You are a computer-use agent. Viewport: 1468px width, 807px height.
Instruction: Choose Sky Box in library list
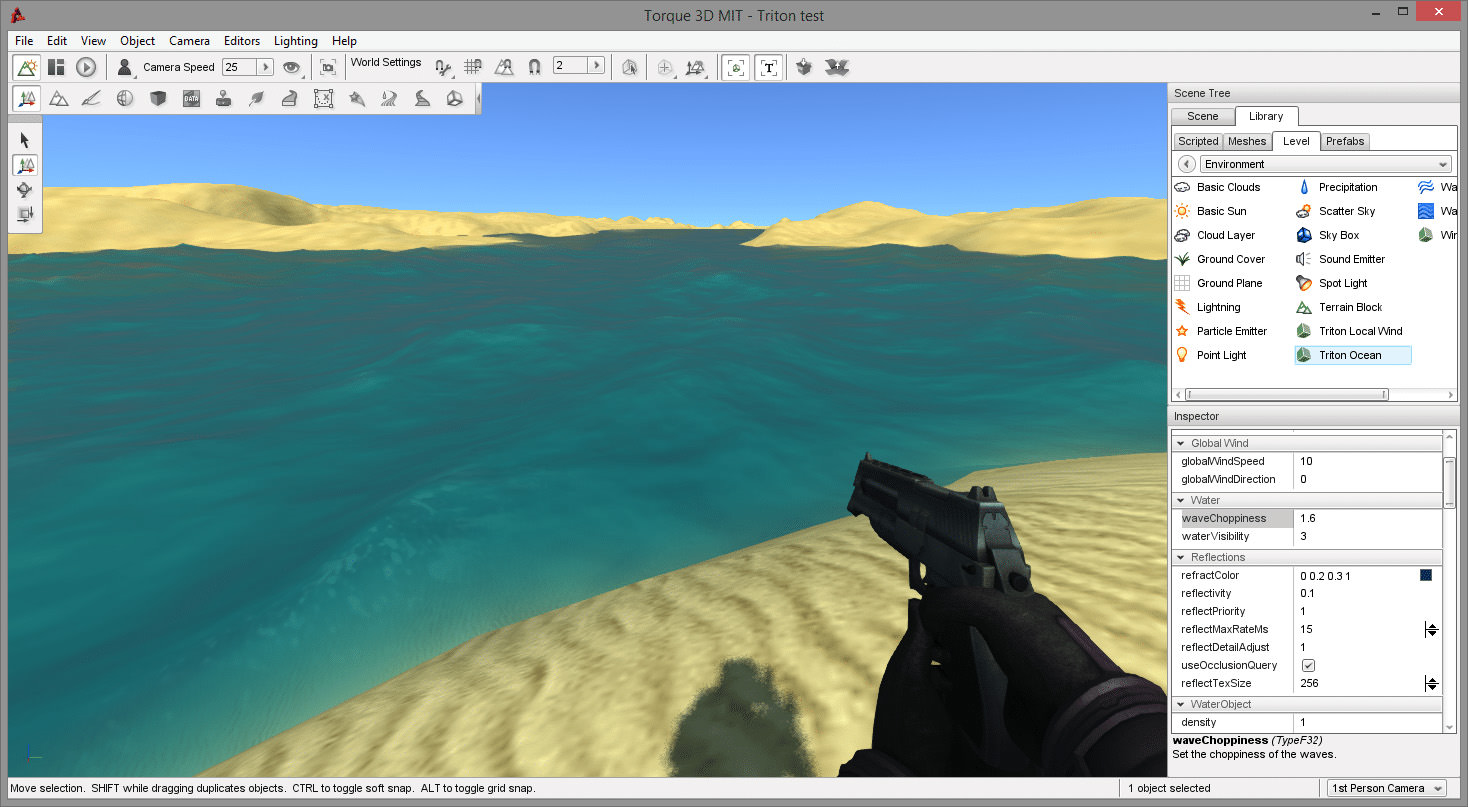coord(1338,235)
